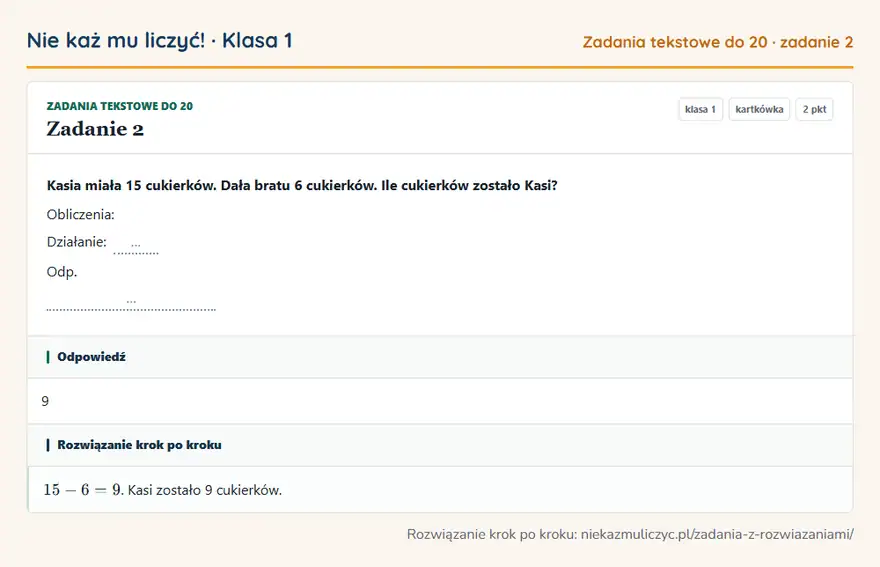880x567 pixels.
Task: Click the dotted blank after "Działanie:"
Action: [136, 247]
